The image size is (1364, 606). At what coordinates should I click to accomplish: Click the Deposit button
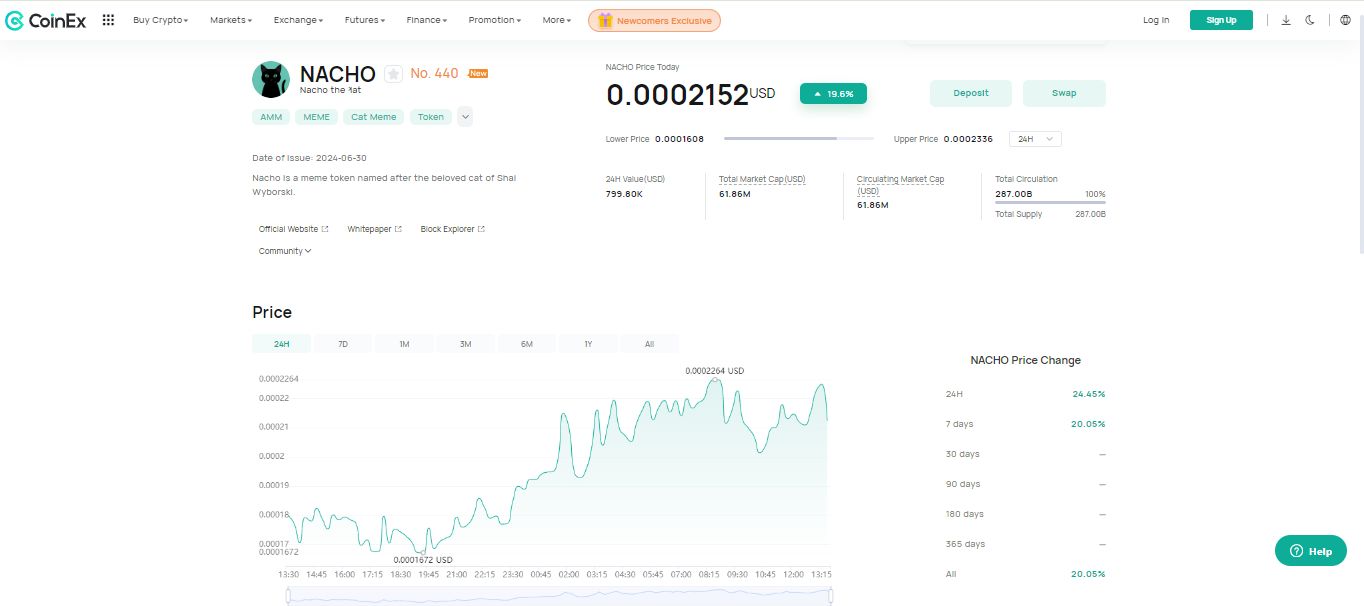(971, 93)
